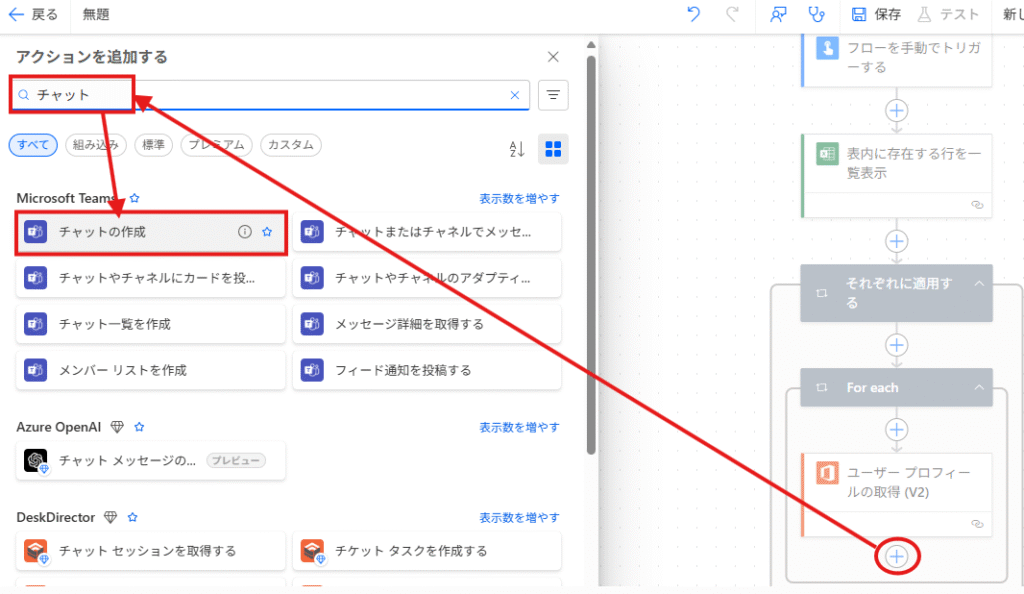
Task: Choose the メッセージ詳細を取得する action
Action: 427,324
